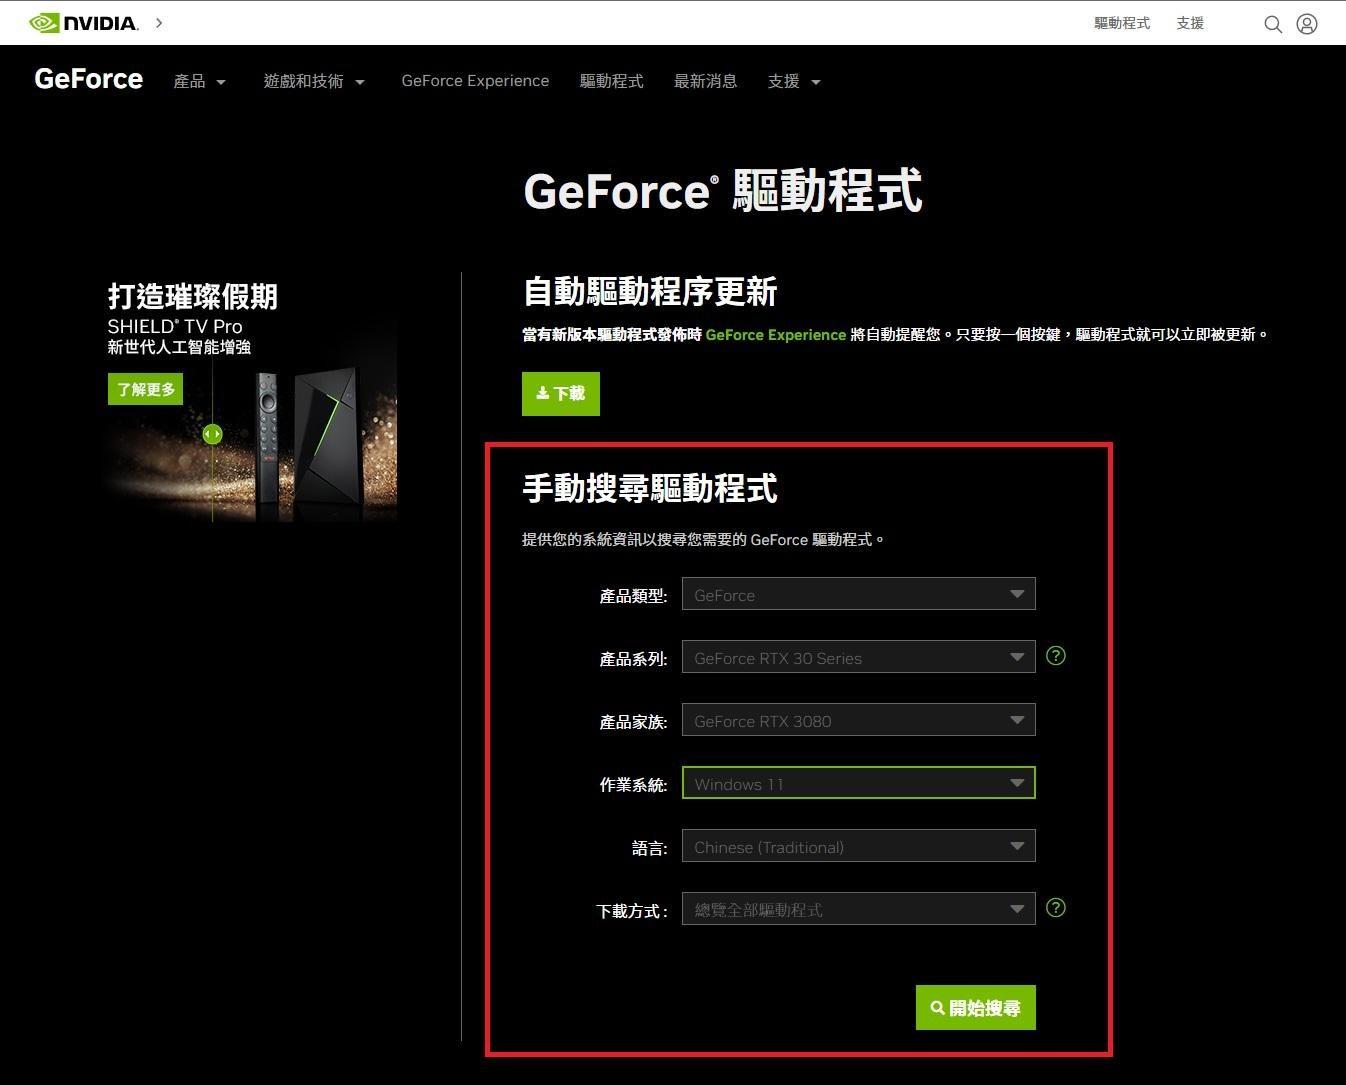Viewport: 1346px width, 1085px height.
Task: Click the SHIELD TV Pro banner image
Action: (x=252, y=400)
